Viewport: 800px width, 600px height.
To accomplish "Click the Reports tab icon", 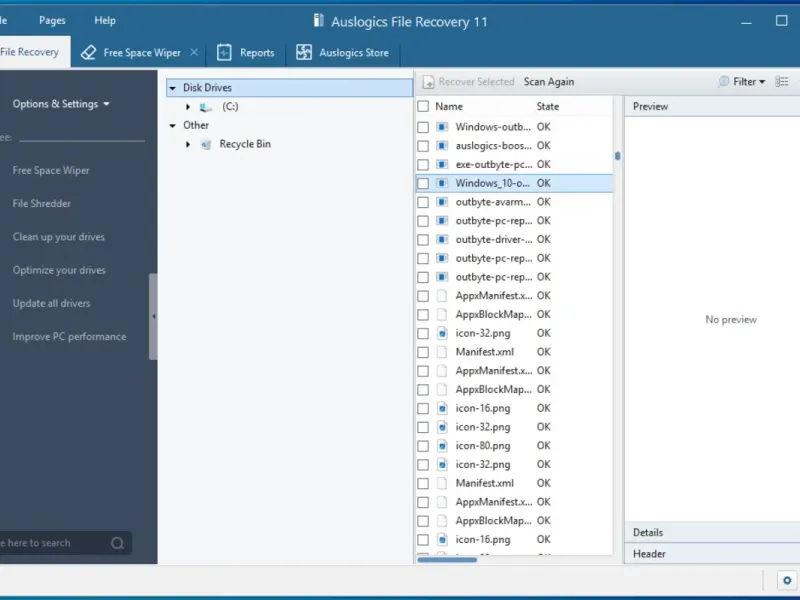I will 224,53.
